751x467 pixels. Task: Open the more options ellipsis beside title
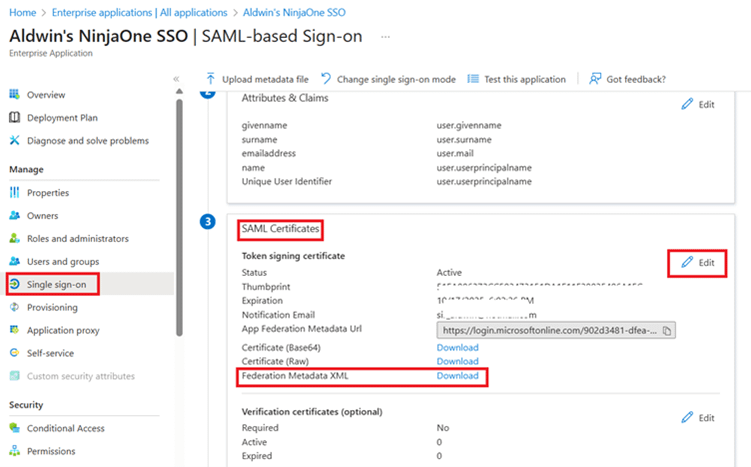tap(385, 37)
